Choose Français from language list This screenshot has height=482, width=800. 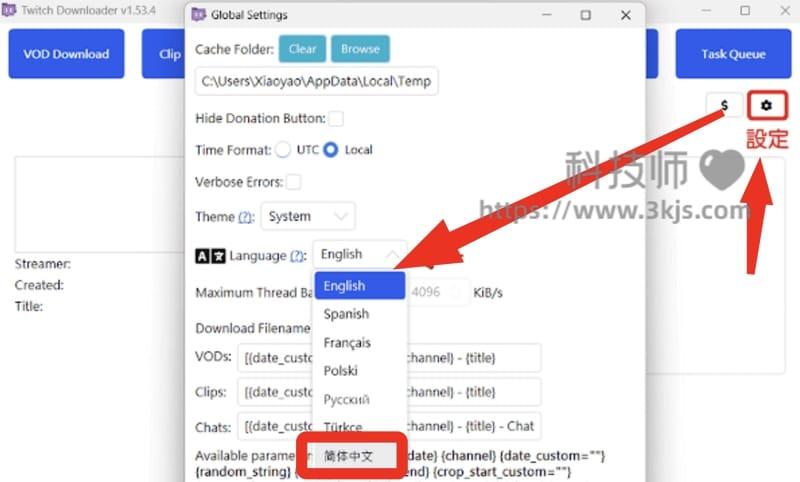coord(360,342)
